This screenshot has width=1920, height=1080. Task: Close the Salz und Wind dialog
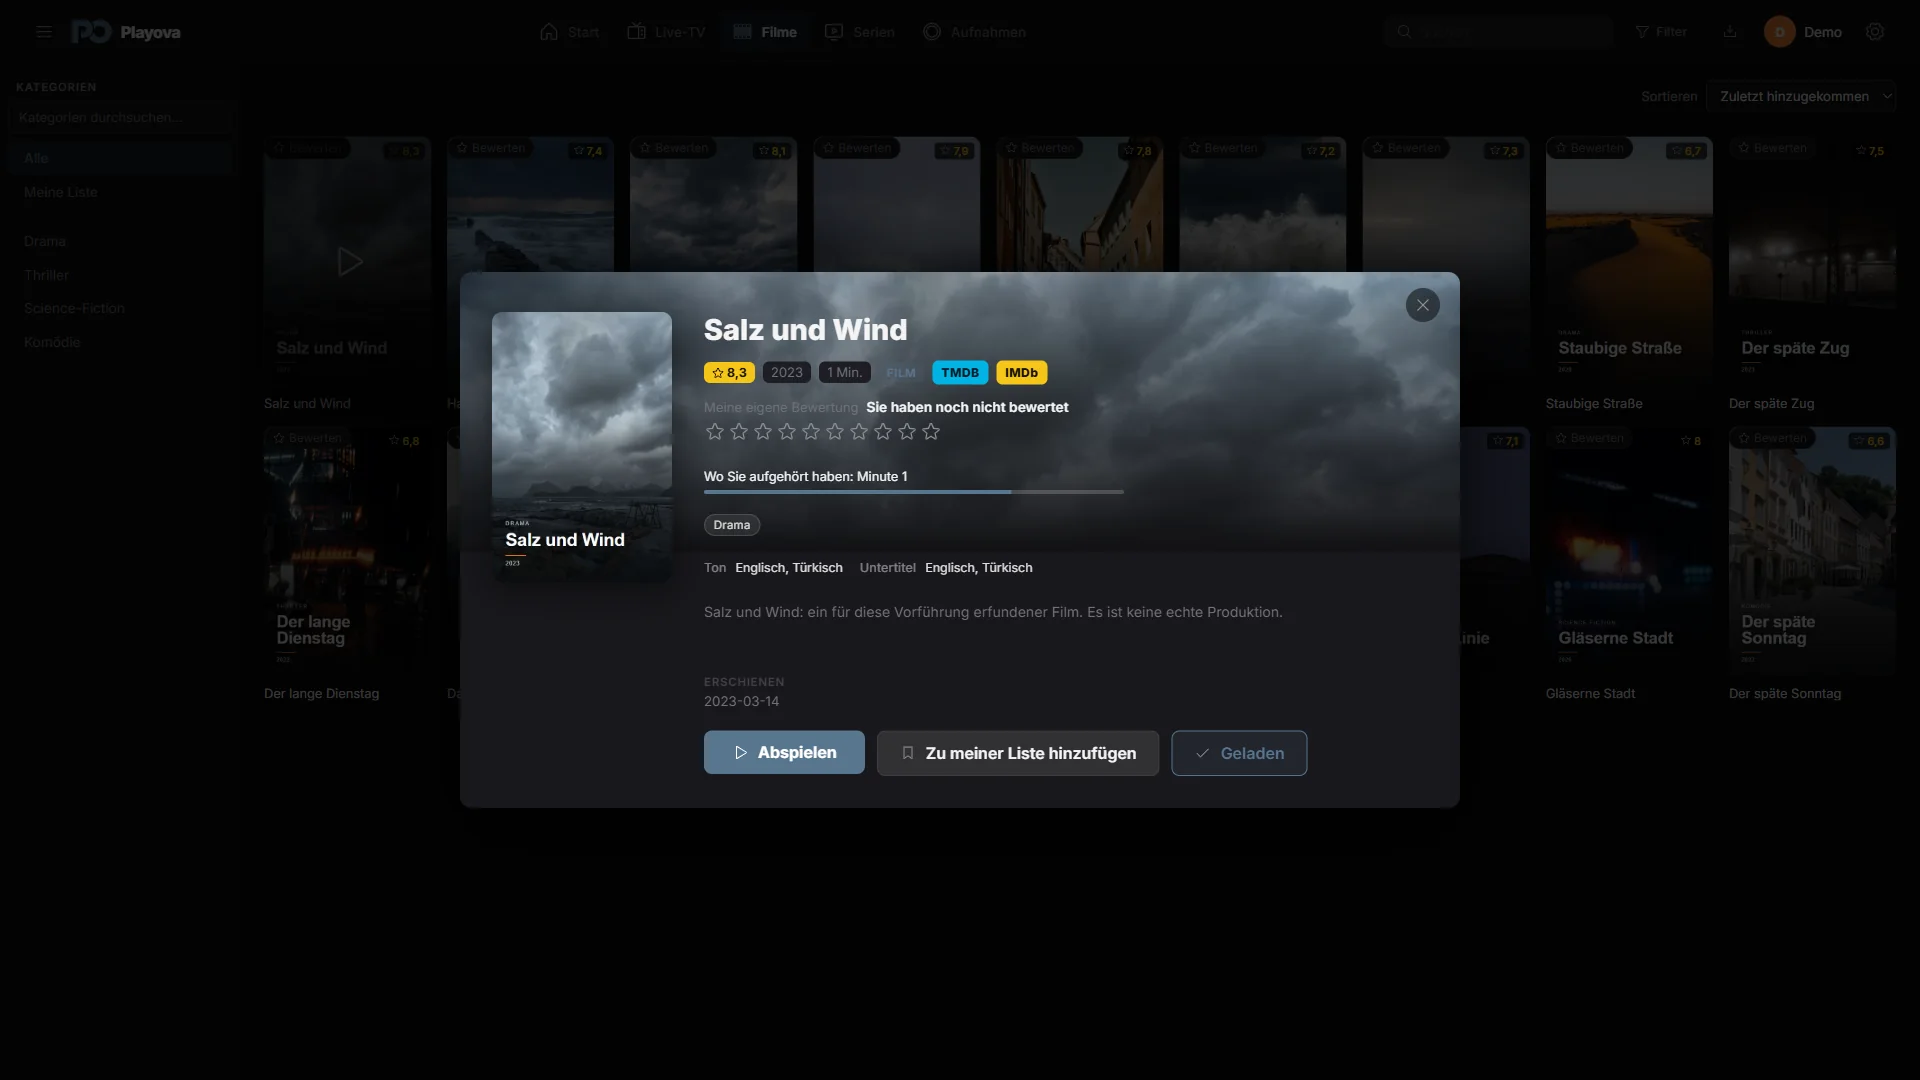pyautogui.click(x=1422, y=305)
